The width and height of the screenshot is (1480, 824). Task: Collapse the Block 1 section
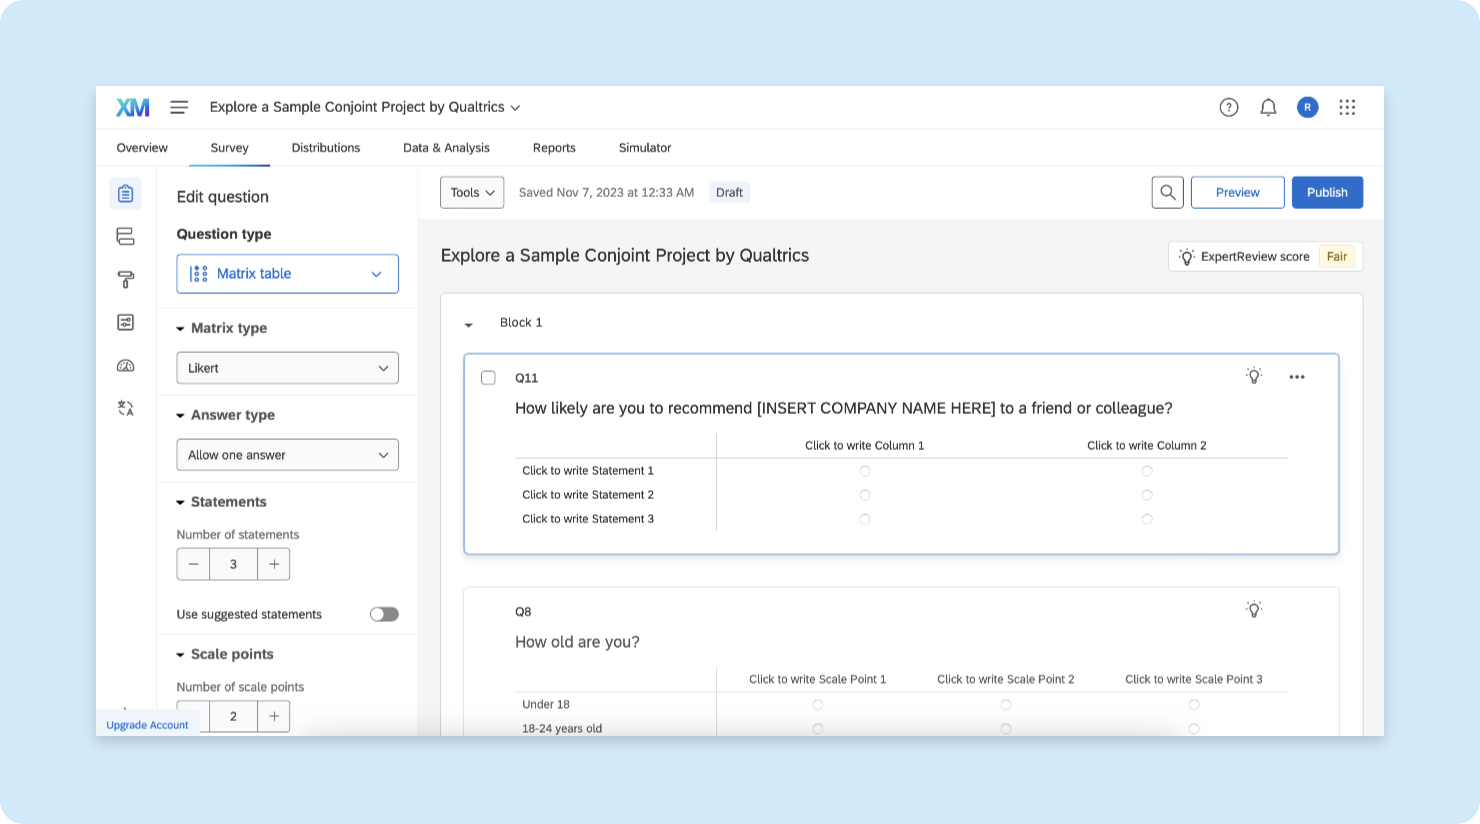468,323
